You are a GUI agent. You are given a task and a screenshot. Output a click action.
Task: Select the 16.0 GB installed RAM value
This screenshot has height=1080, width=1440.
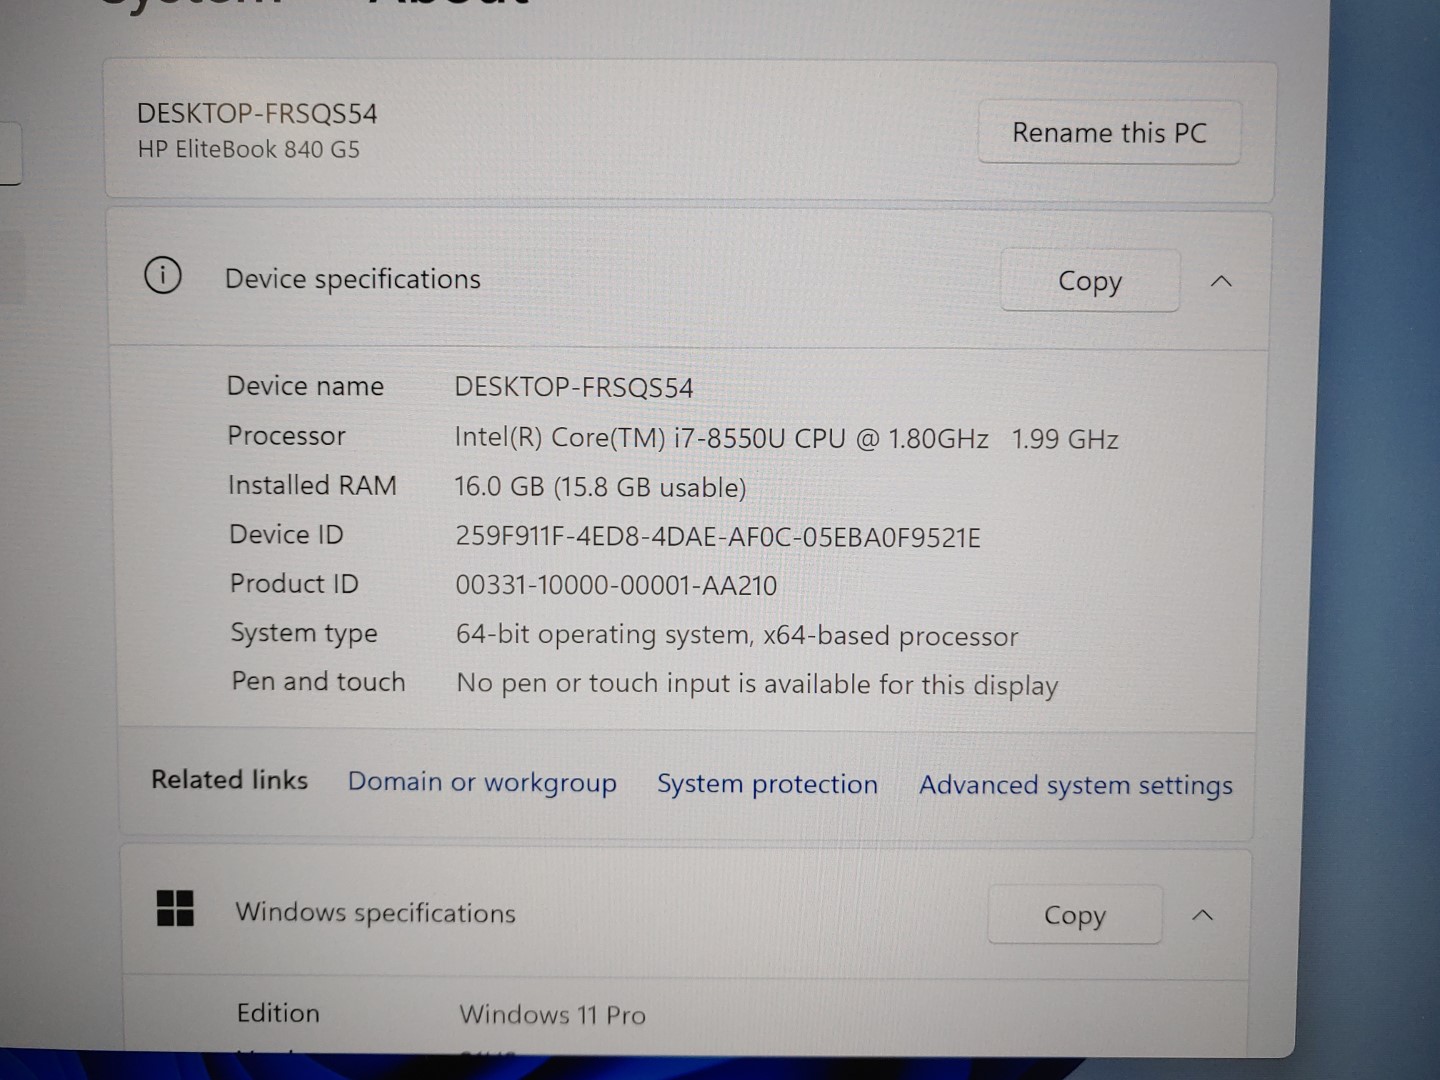pos(600,487)
